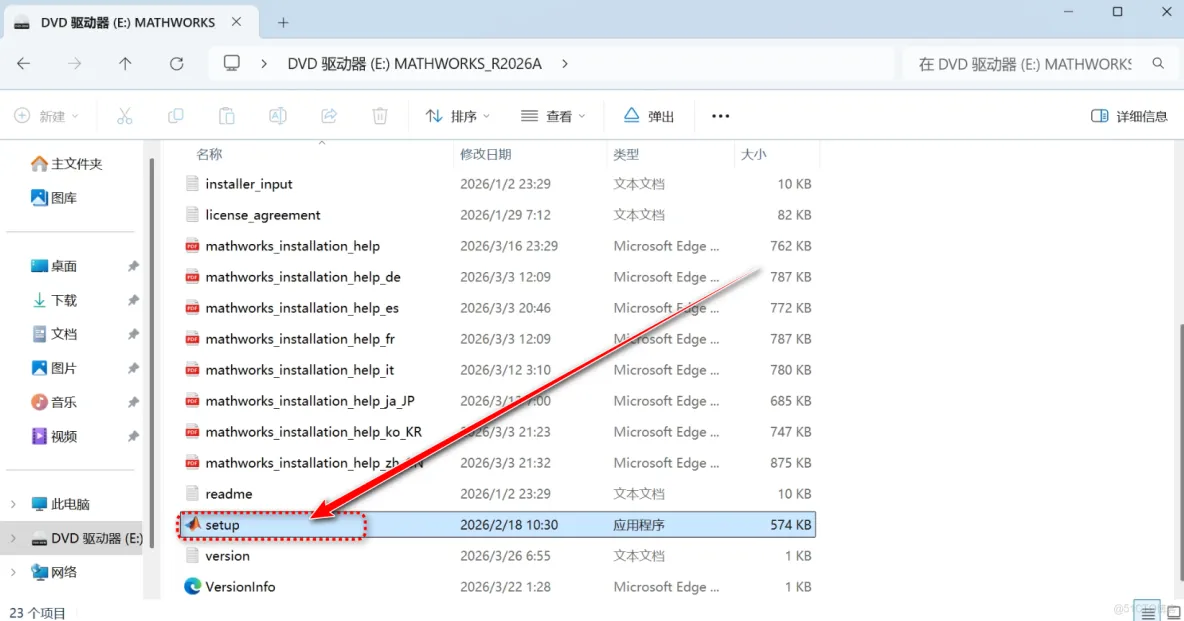Viewport: 1184px width, 621px height.
Task: Close the DVD 驱动器 tab
Action: pyautogui.click(x=236, y=22)
